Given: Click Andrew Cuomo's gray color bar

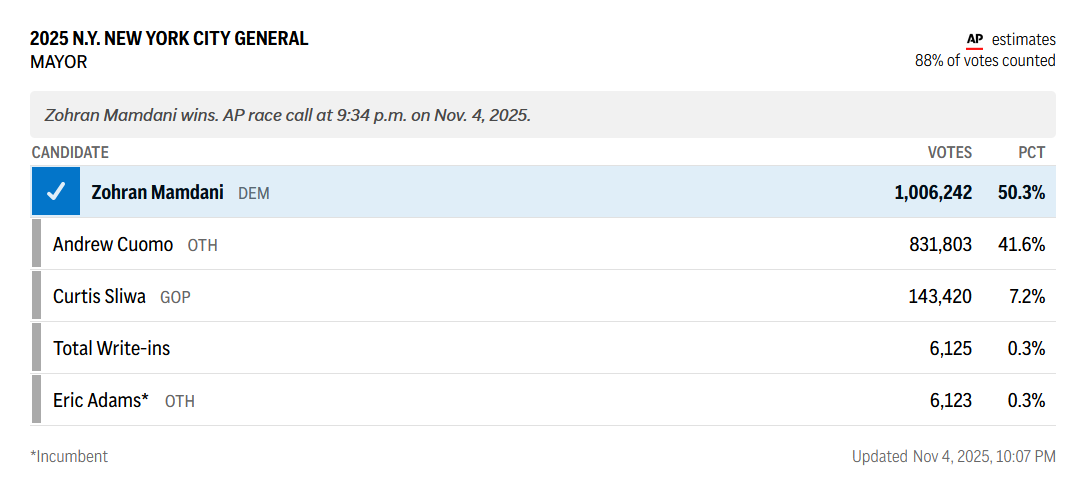Looking at the screenshot, I should 37,244.
